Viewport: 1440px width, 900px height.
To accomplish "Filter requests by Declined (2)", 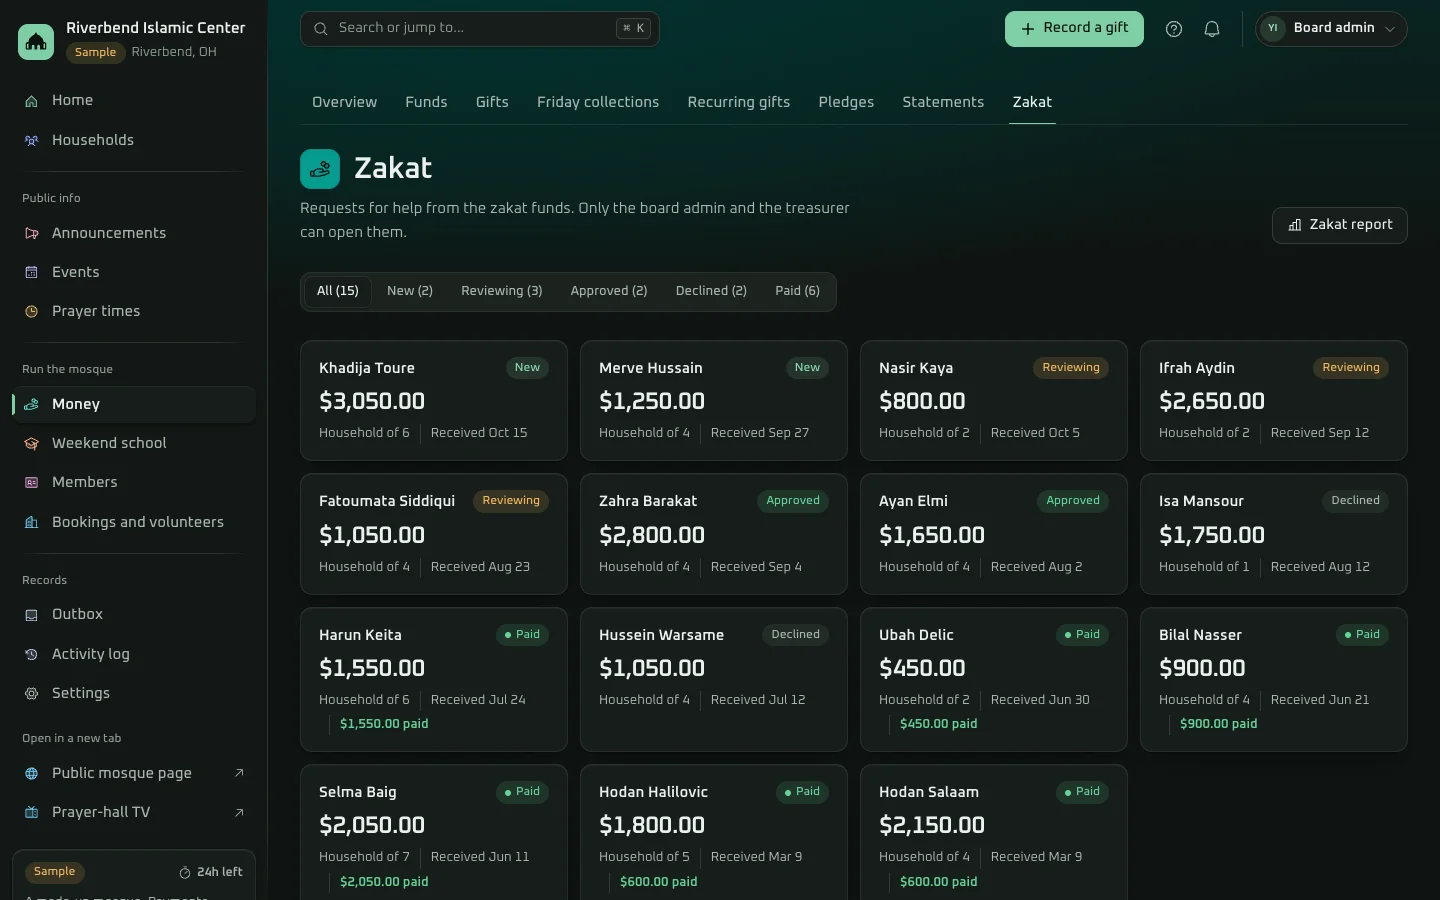I will click(x=711, y=291).
